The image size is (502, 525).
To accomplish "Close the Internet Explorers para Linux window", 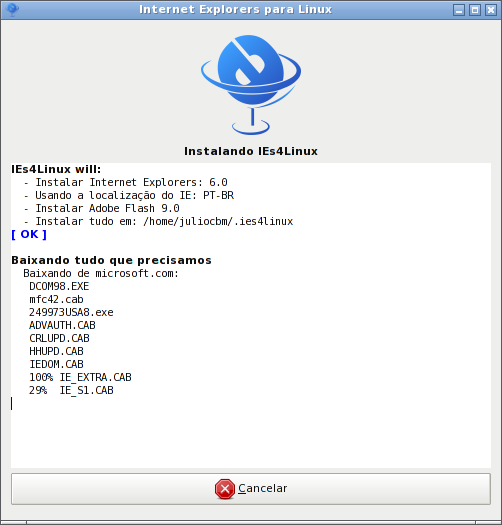I will pyautogui.click(x=491, y=10).
